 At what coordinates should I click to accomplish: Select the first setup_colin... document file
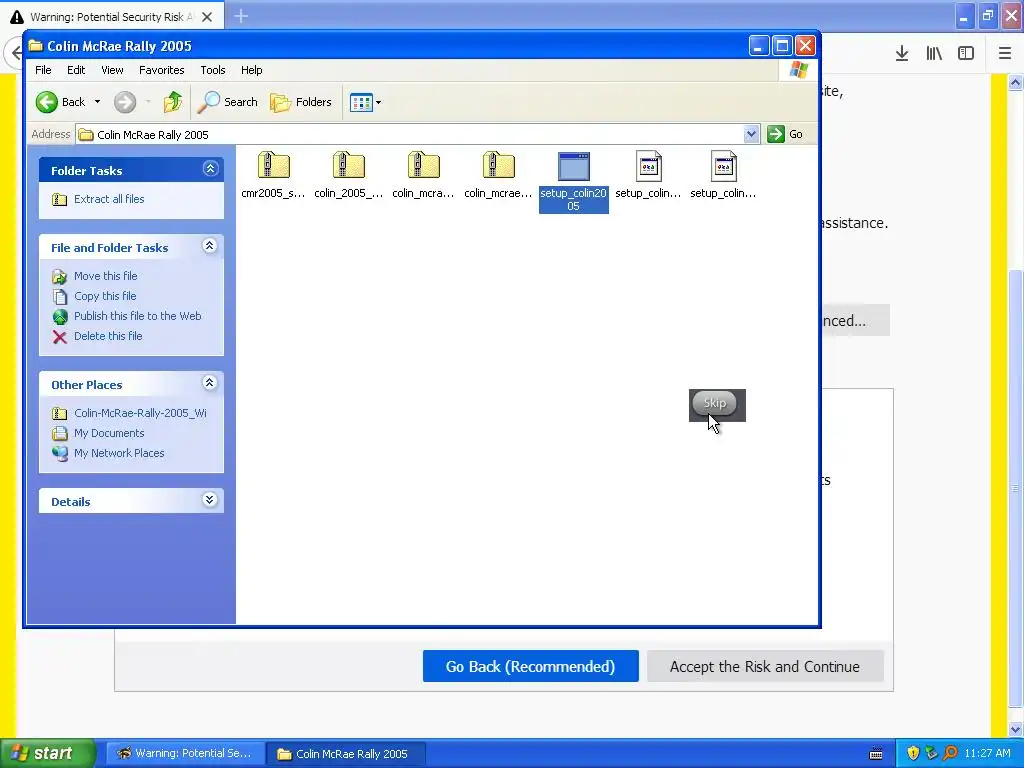click(x=648, y=174)
